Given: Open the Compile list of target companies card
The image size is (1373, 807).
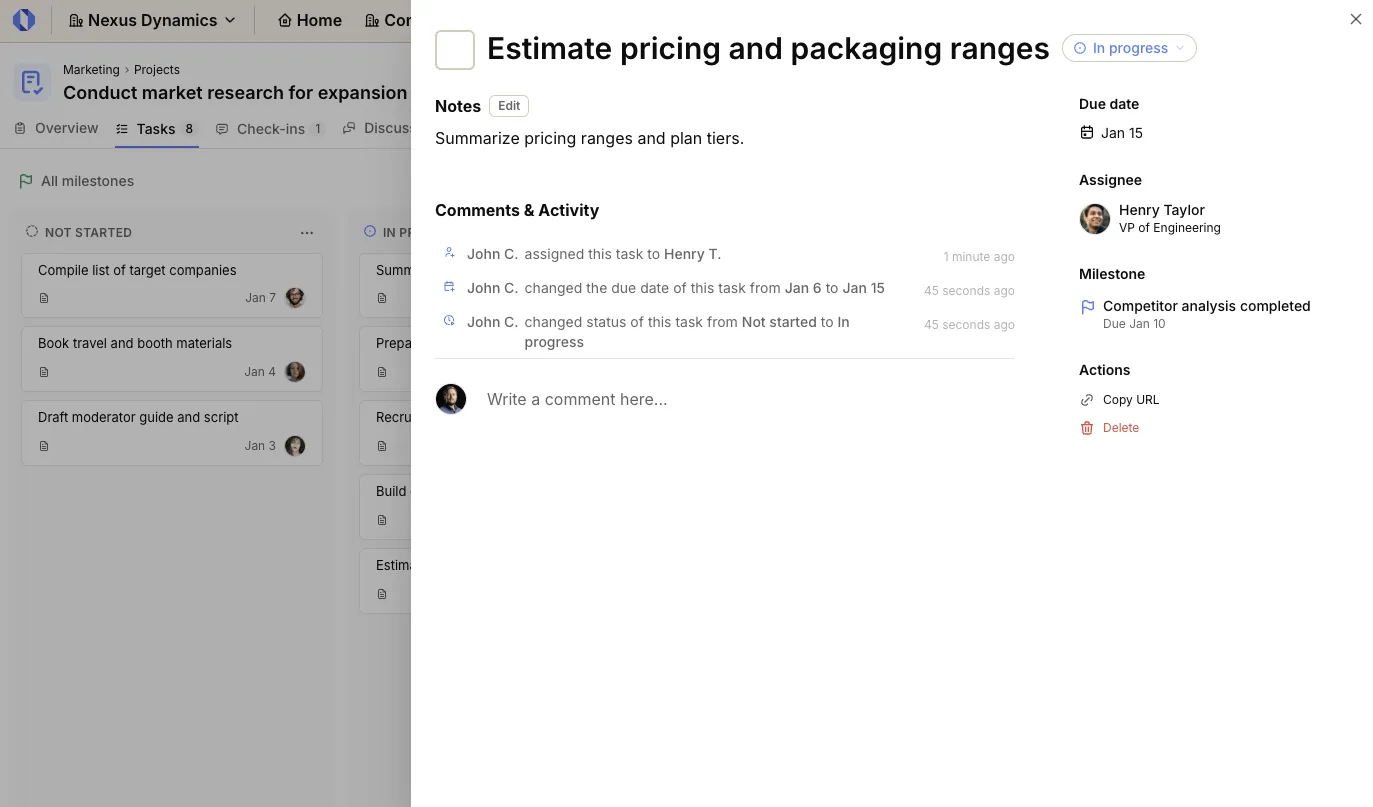Looking at the screenshot, I should pos(137,270).
